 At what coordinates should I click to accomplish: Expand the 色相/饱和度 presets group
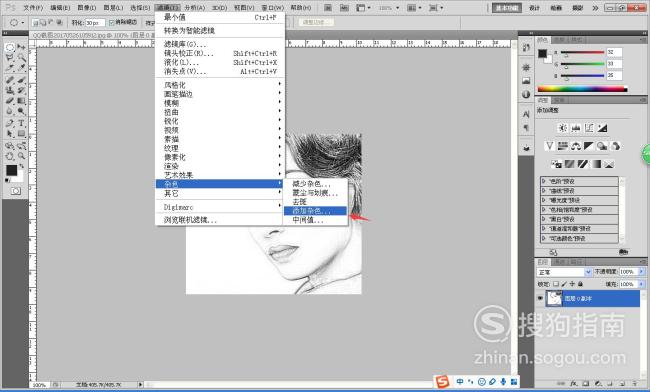(x=544, y=210)
